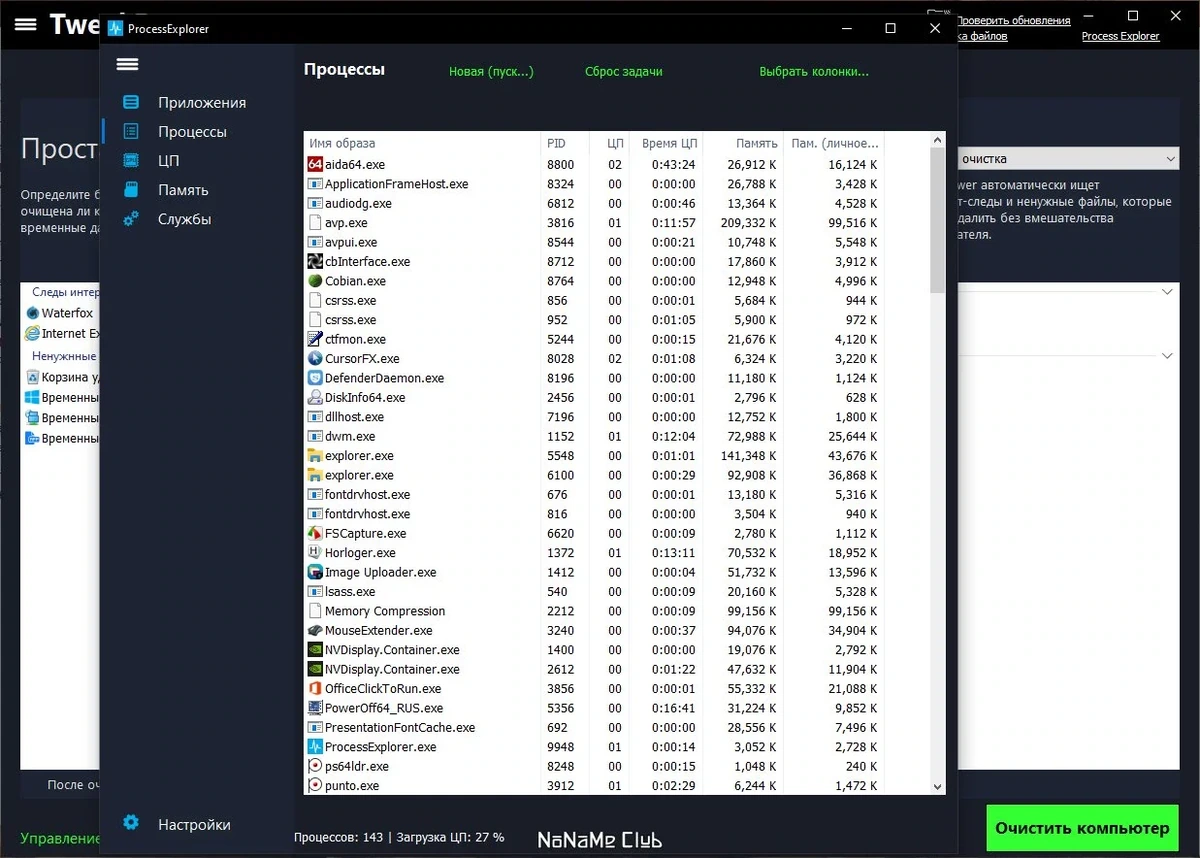Click the ЦП processor icon in sidebar
This screenshot has height=858, width=1200.
pos(130,160)
